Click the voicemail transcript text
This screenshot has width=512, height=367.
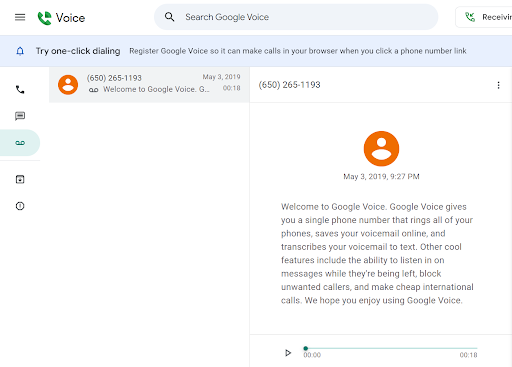click(377, 253)
